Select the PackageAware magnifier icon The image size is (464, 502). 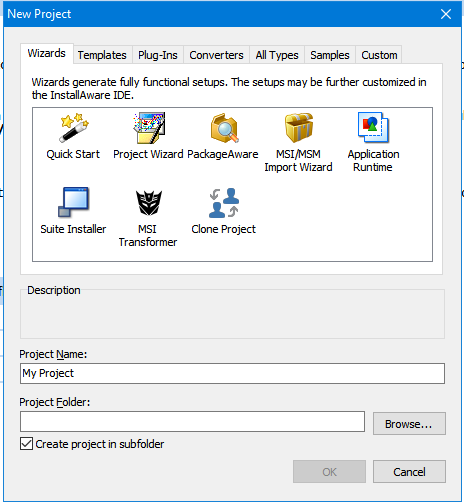(224, 128)
